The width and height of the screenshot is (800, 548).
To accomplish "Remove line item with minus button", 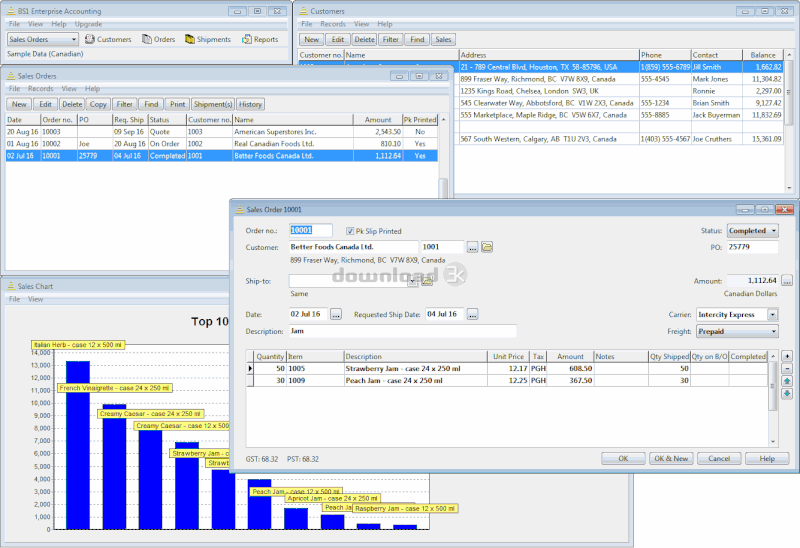I will pos(787,368).
